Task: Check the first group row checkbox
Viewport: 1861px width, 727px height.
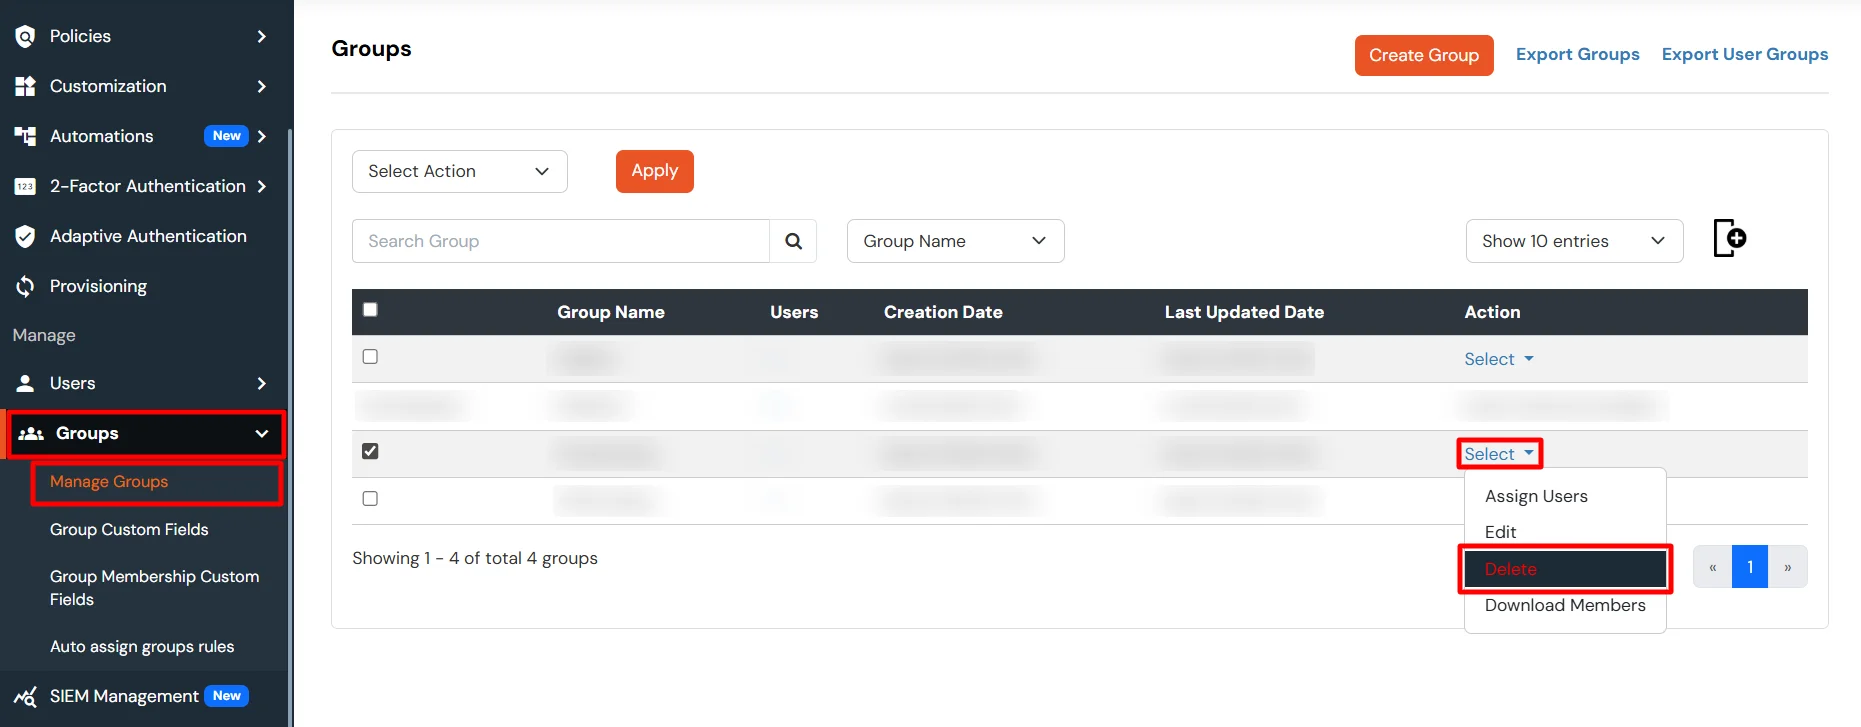Action: coord(370,357)
